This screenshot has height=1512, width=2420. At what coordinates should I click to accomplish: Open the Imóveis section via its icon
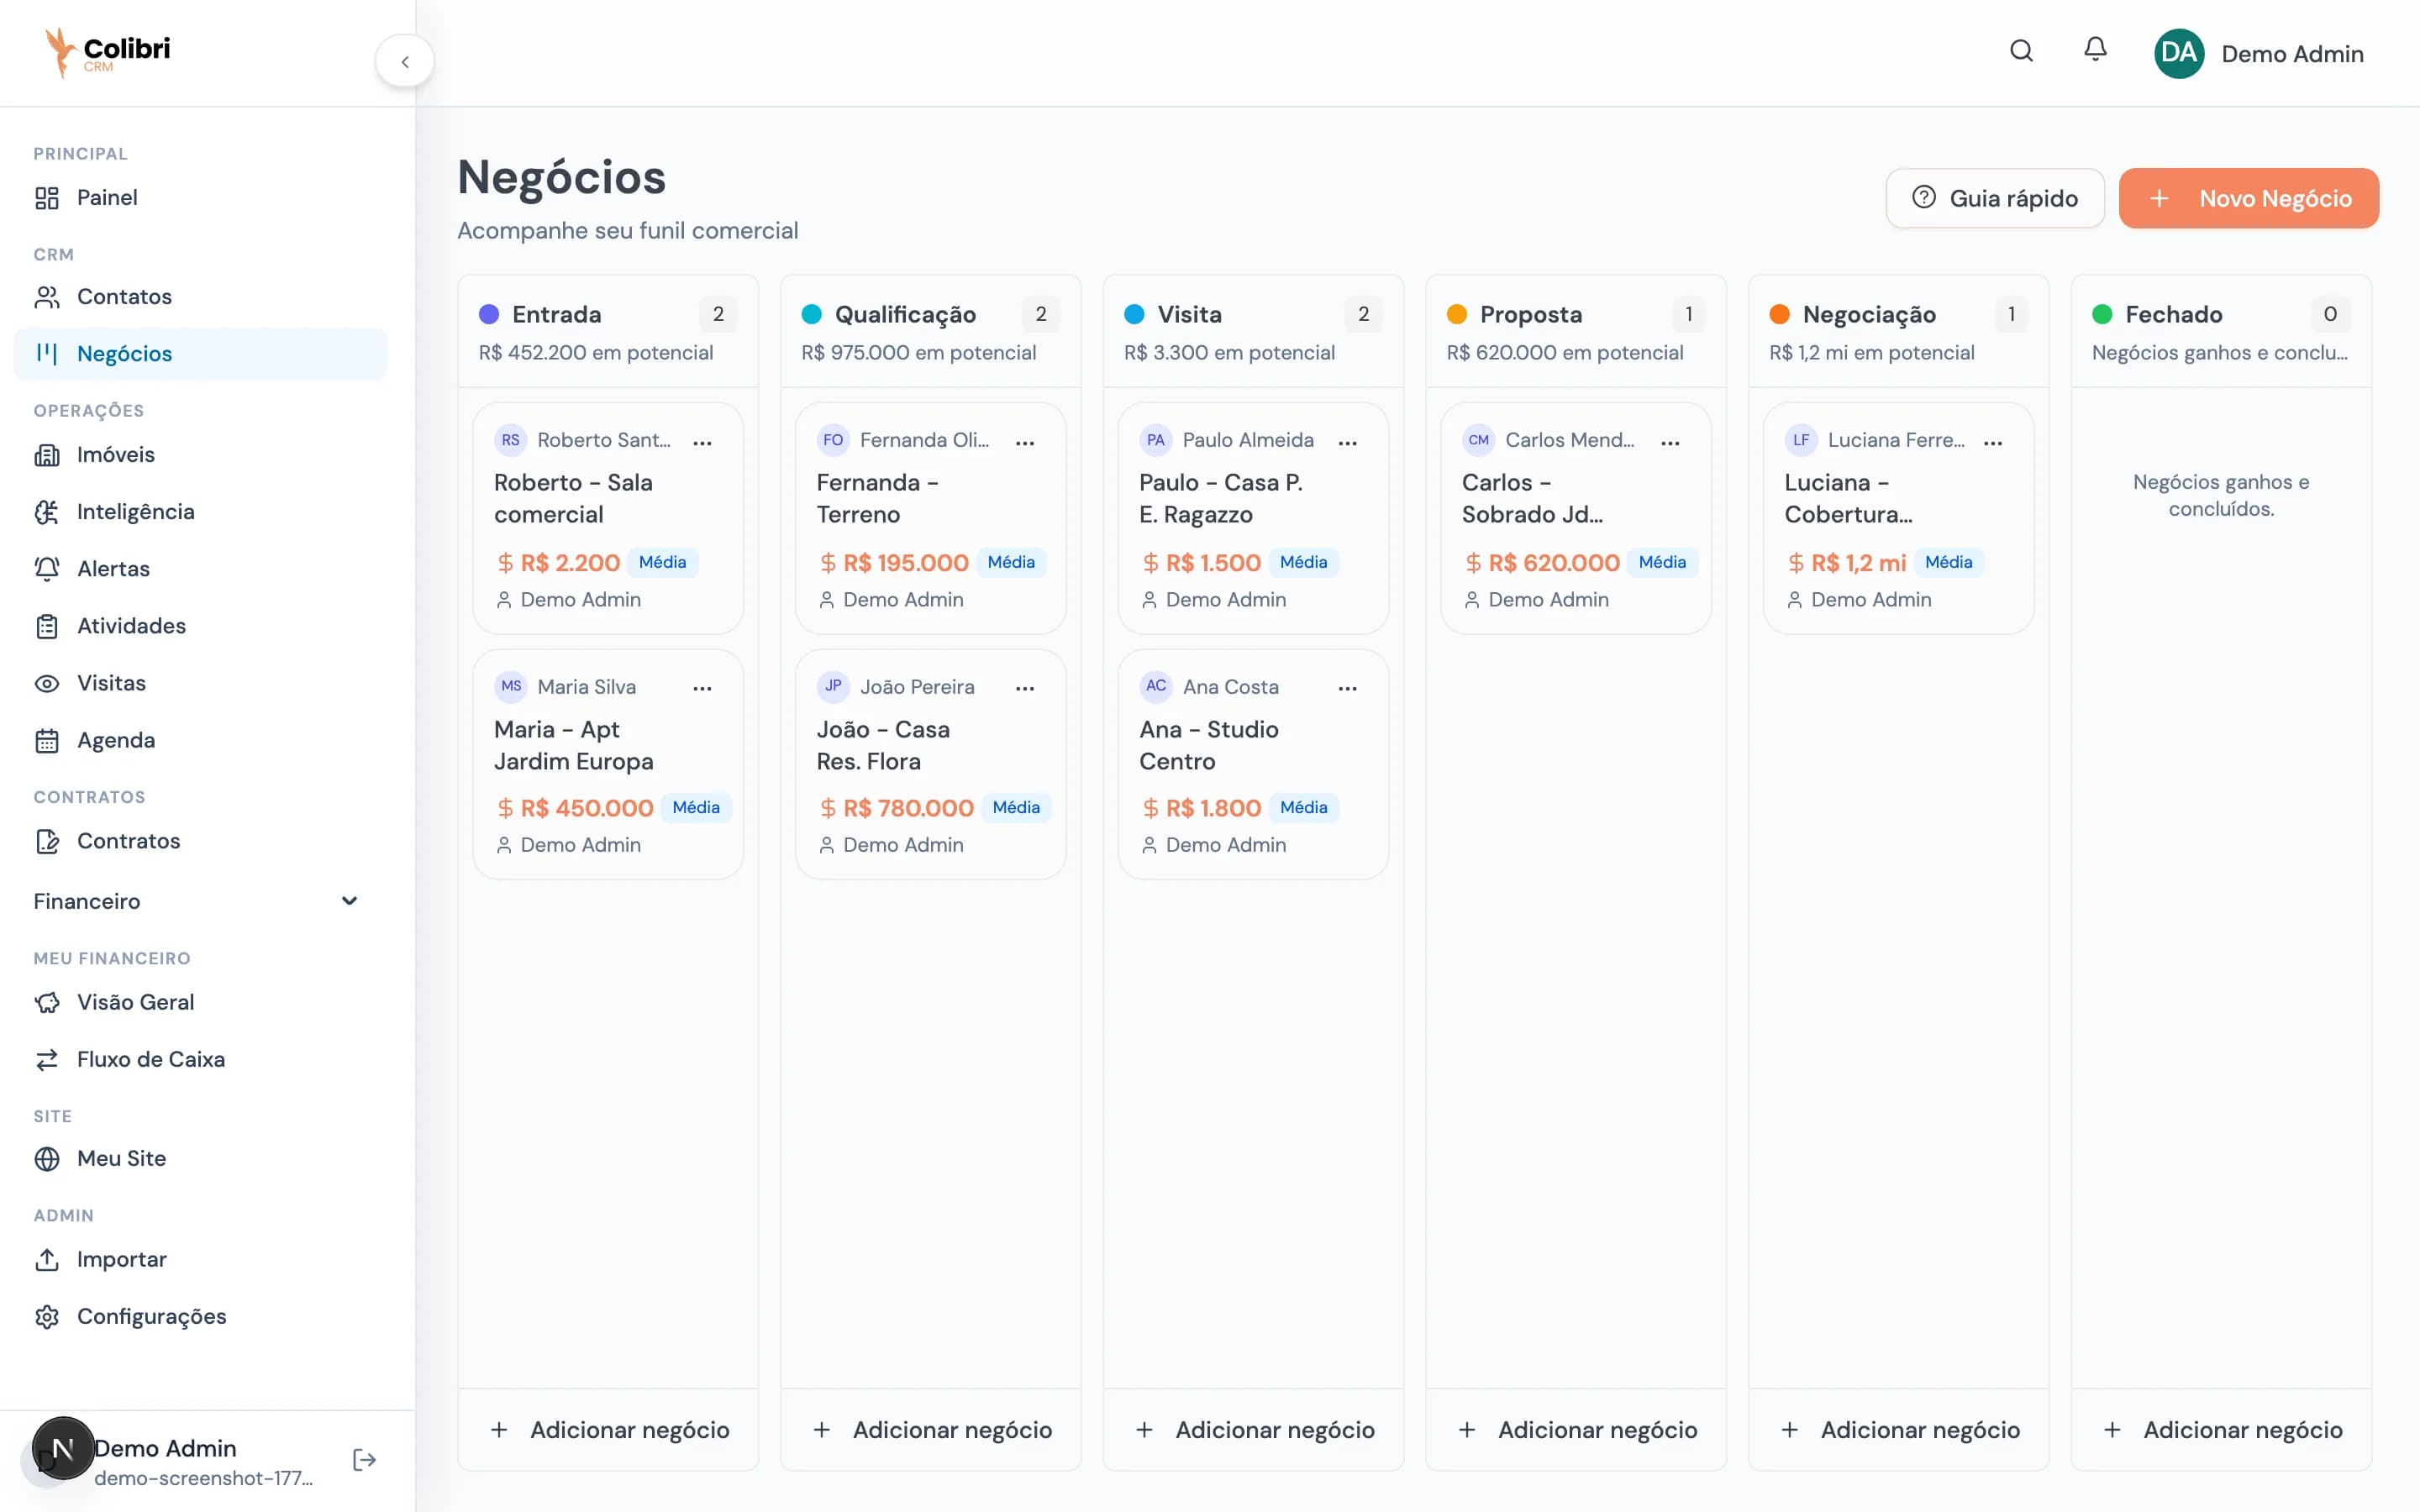pos(48,454)
